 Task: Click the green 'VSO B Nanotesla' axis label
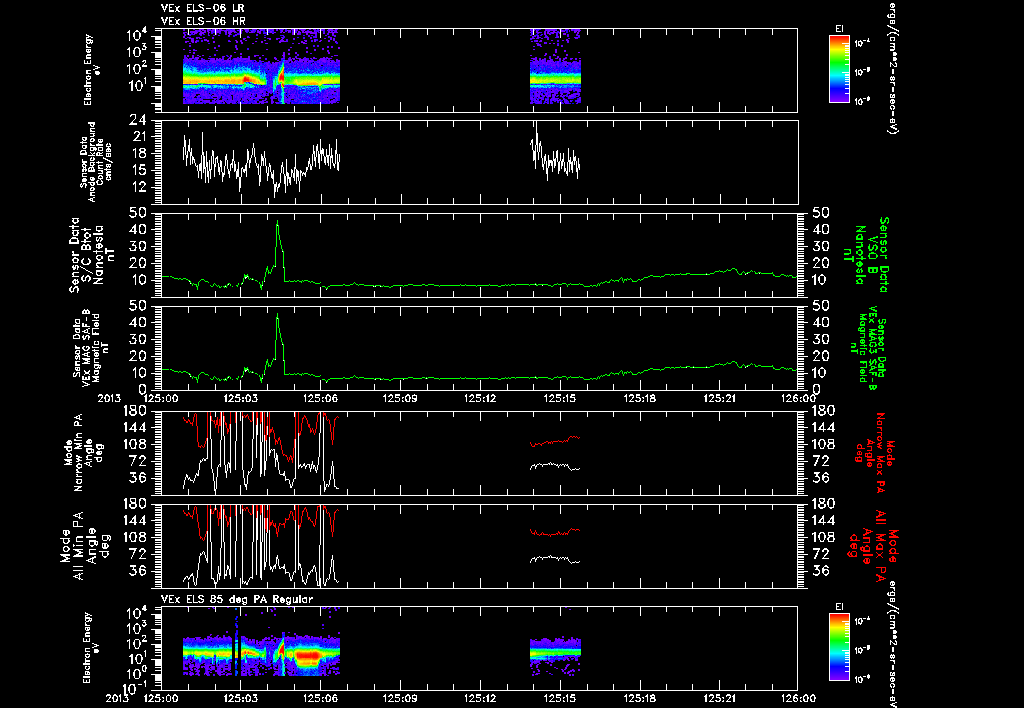865,255
